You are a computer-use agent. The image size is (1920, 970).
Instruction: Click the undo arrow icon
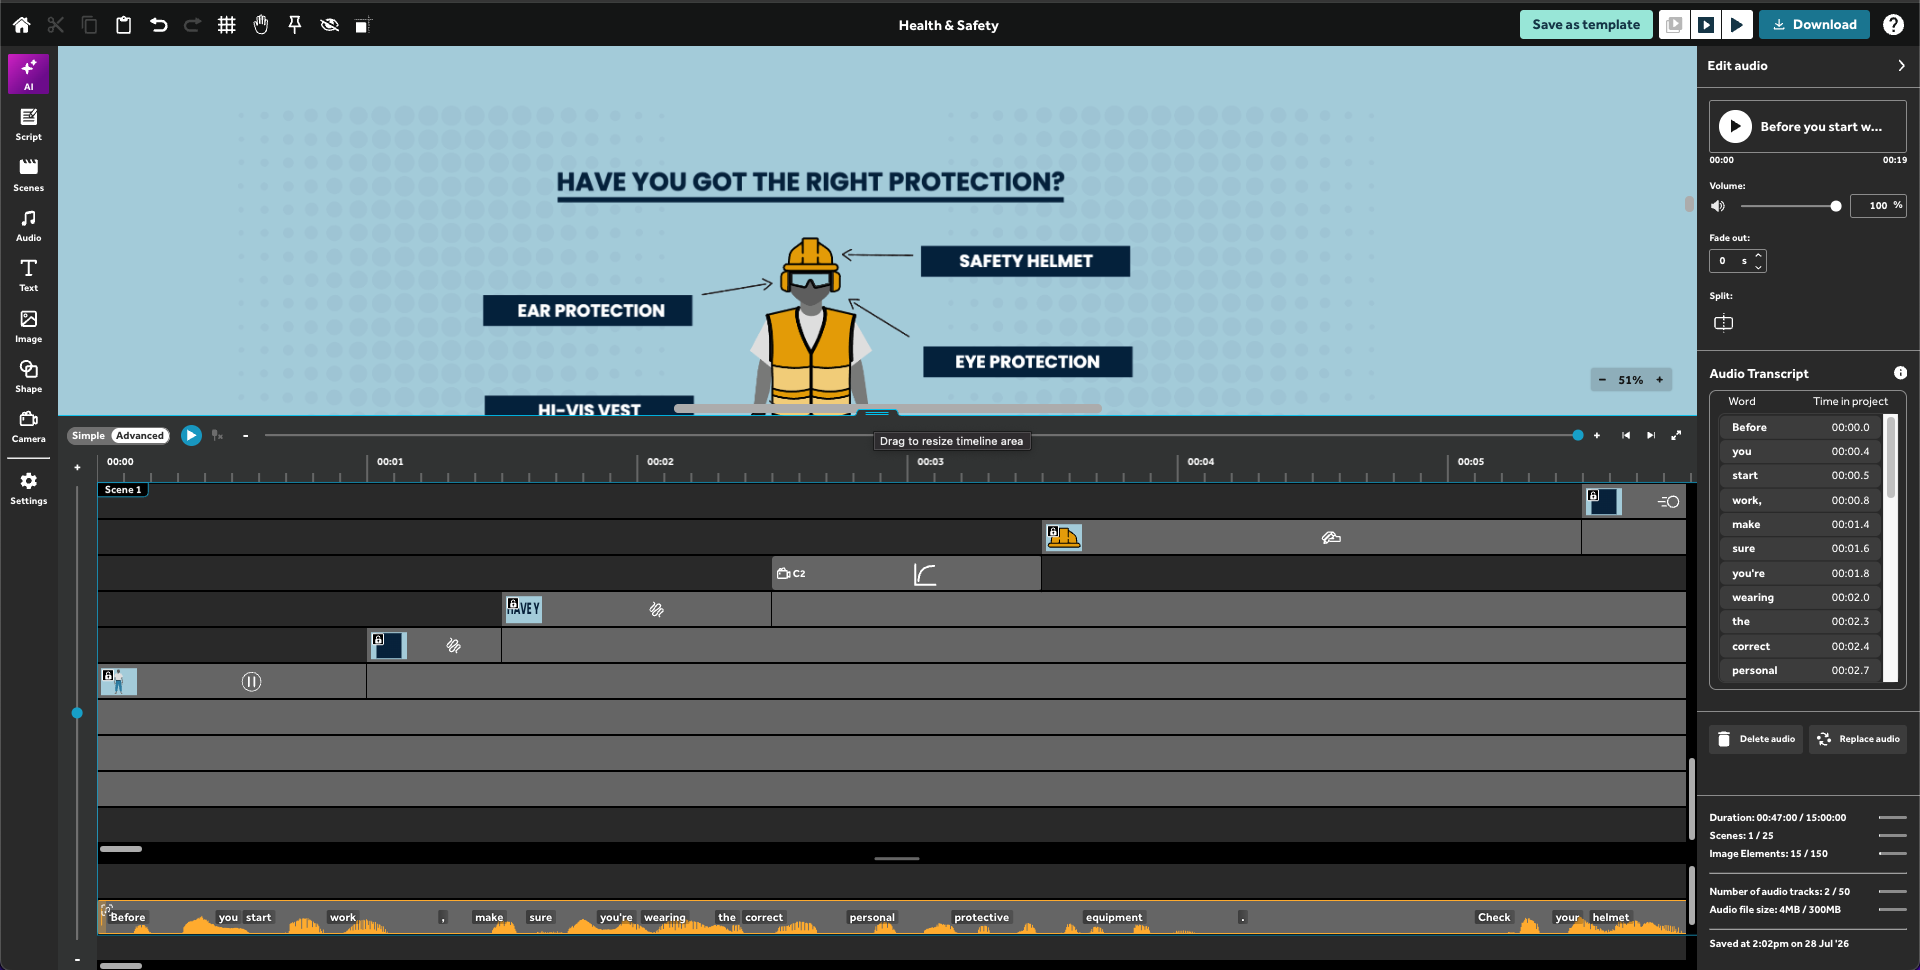point(158,25)
